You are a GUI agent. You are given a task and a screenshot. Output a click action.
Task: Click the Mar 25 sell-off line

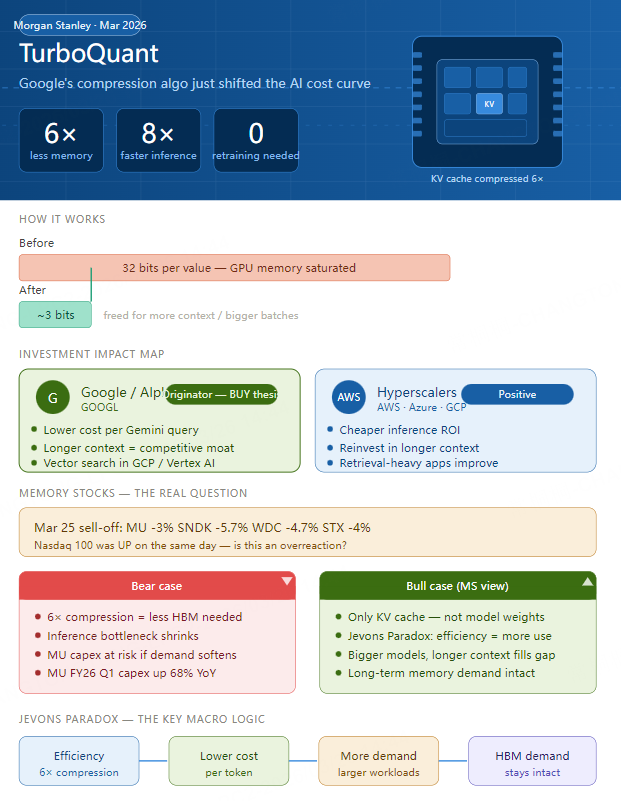coord(202,527)
